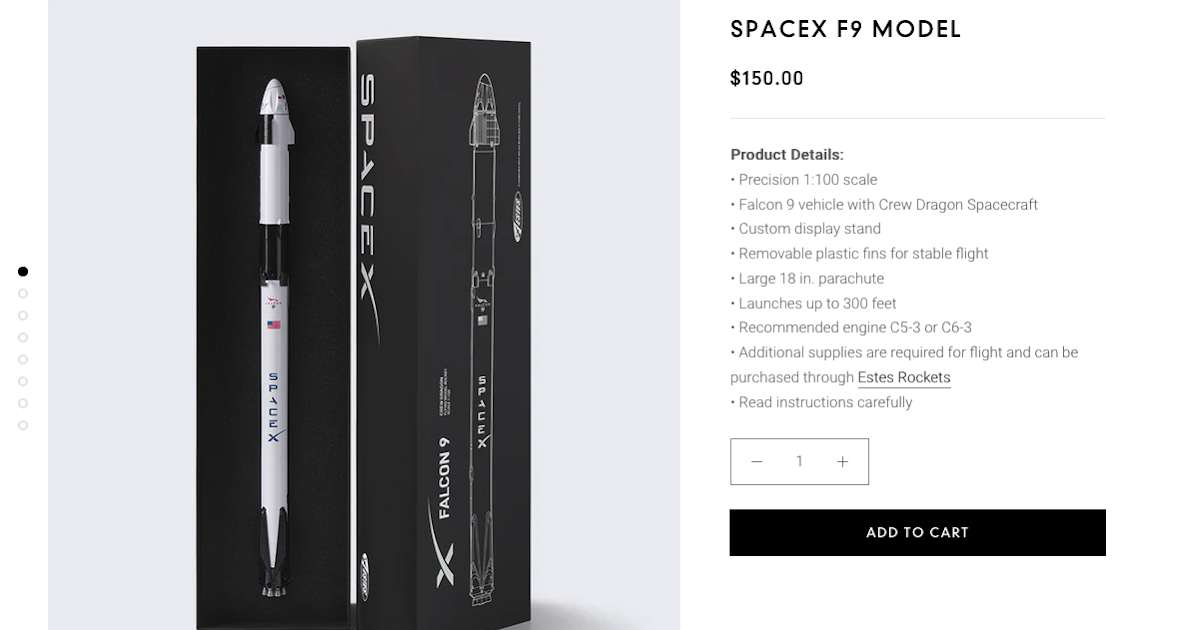The image size is (1200, 630).
Task: Show the fourth gallery image via its dot
Action: click(x=23, y=337)
